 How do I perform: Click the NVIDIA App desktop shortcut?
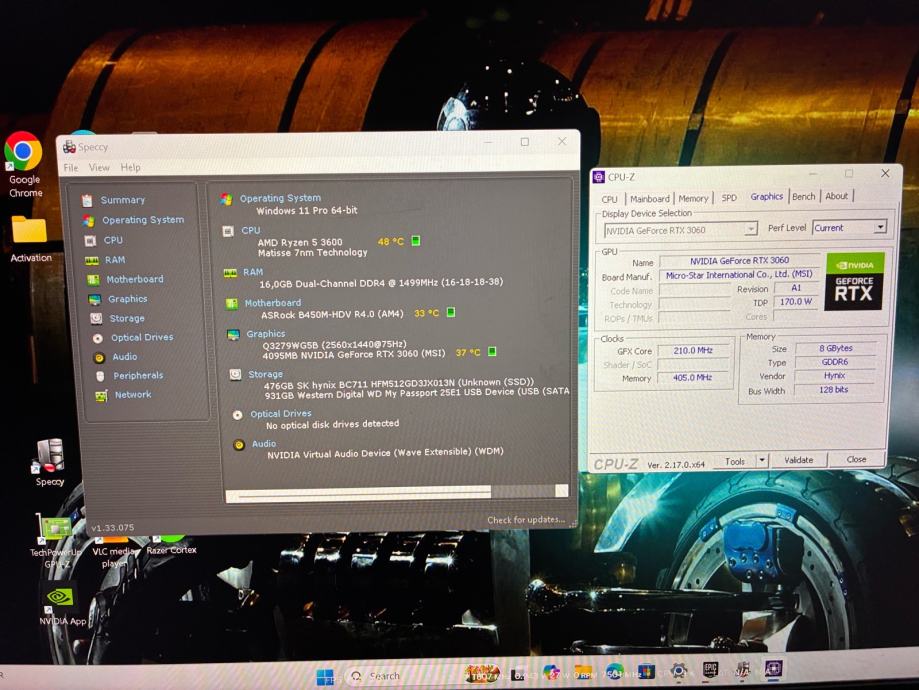coord(62,605)
